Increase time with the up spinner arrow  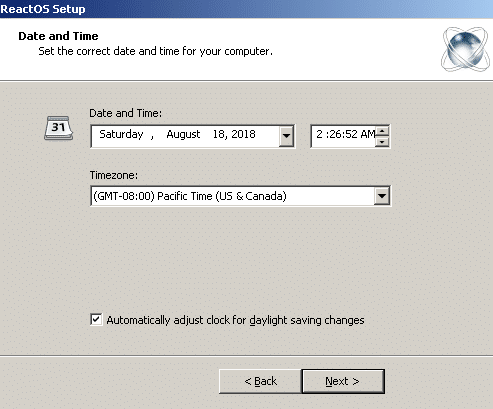[x=382, y=131]
